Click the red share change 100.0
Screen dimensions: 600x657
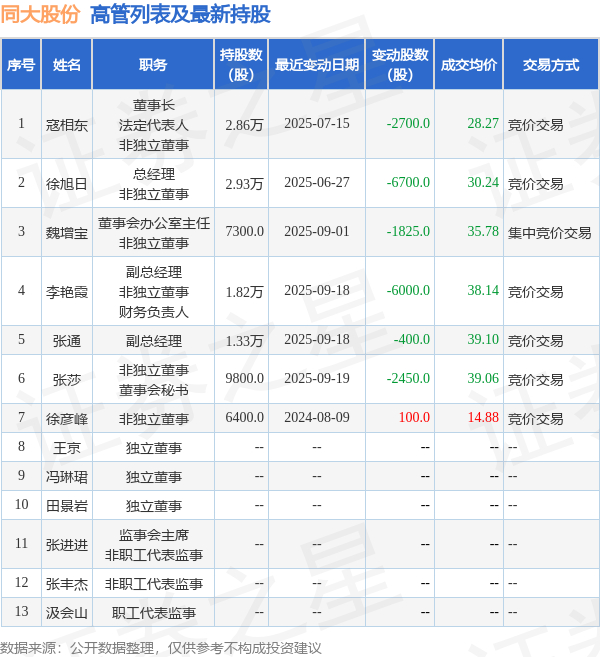click(414, 417)
